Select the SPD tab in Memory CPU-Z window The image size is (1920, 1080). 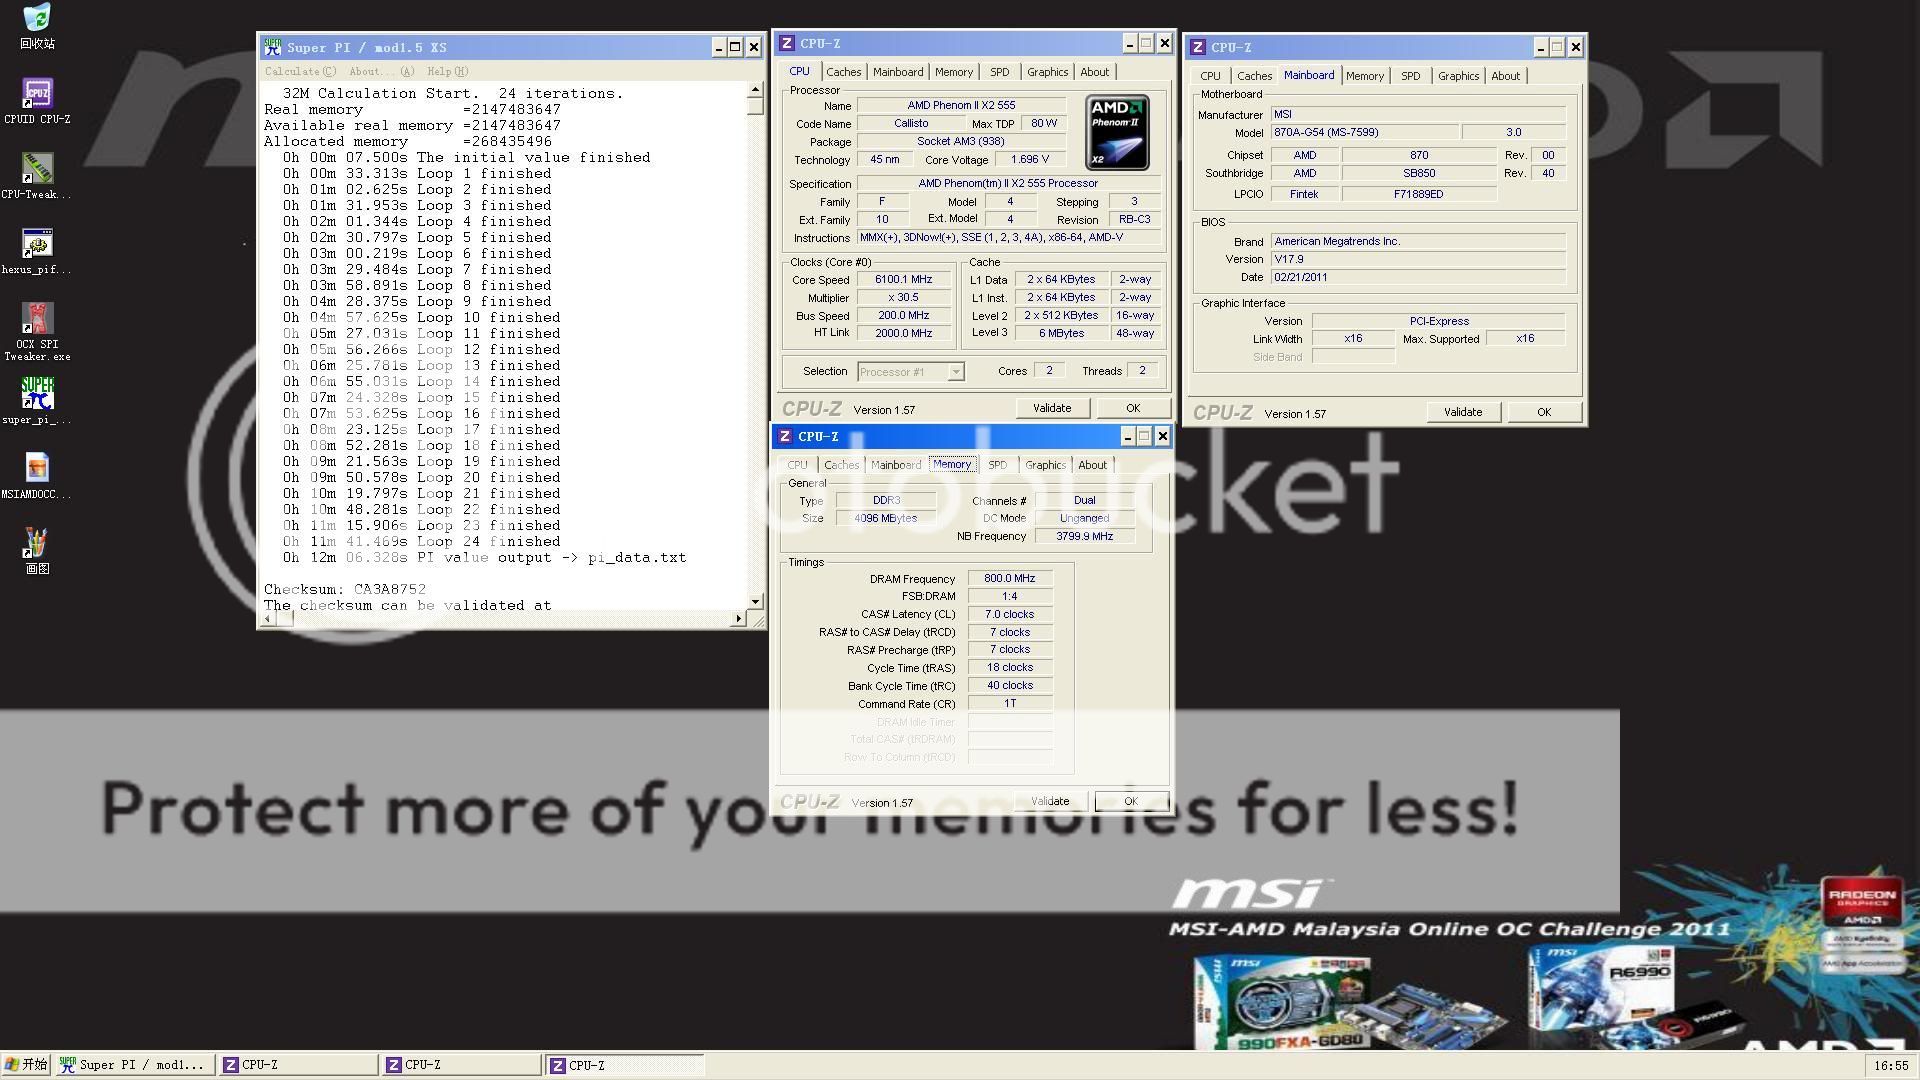click(x=997, y=465)
